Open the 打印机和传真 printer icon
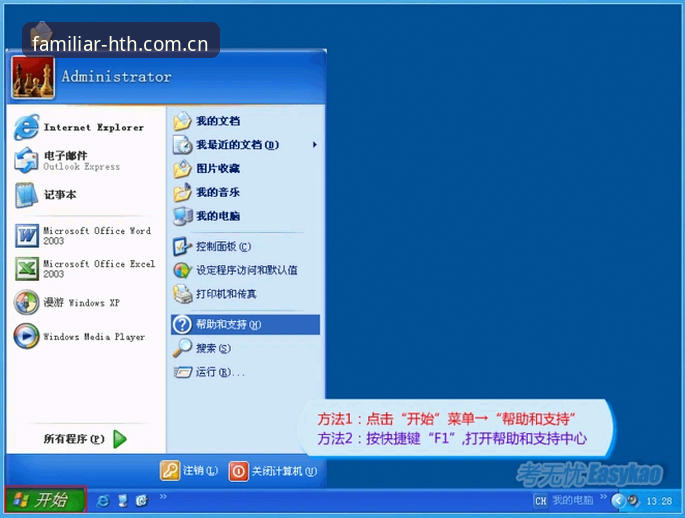Image resolution: width=685 pixels, height=518 pixels. pyautogui.click(x=182, y=294)
